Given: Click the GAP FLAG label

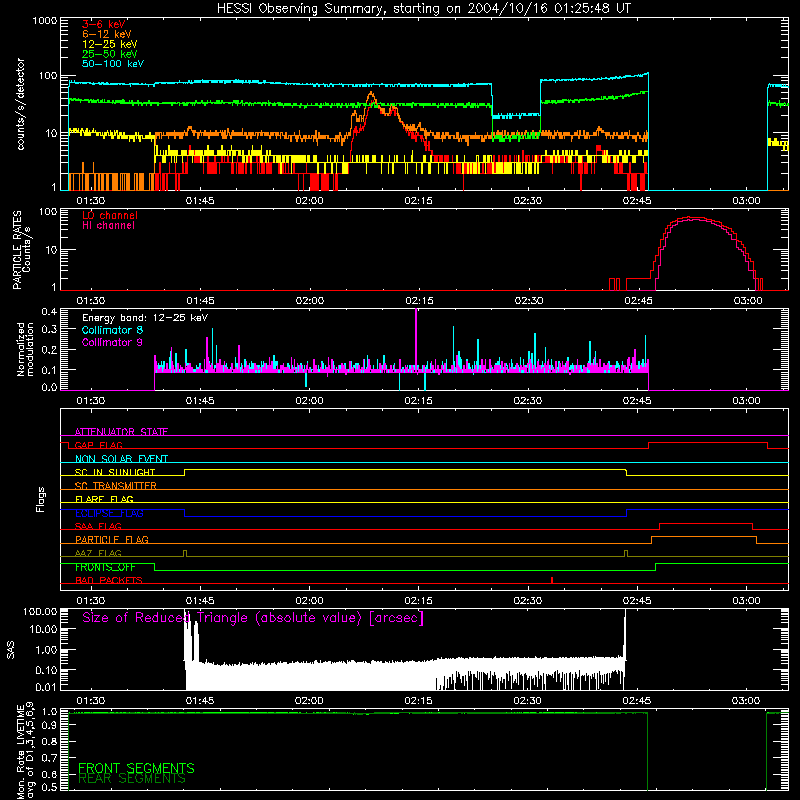Looking at the screenshot, I should click(x=98, y=445).
